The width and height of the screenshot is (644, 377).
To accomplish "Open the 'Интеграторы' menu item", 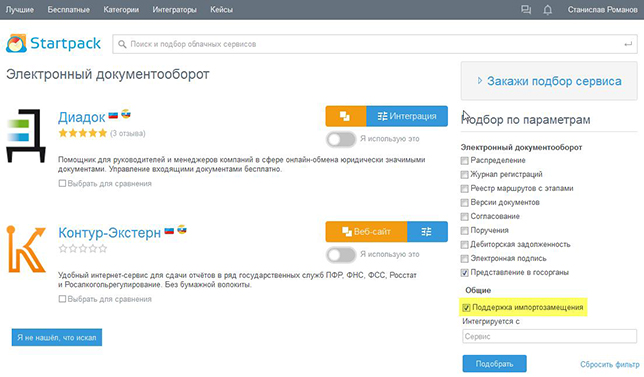I will (175, 9).
